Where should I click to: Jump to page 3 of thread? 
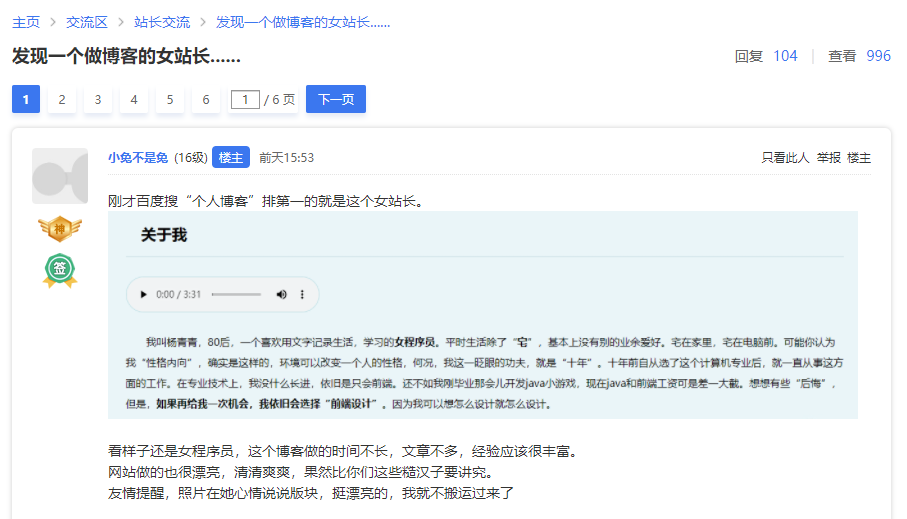click(x=97, y=99)
